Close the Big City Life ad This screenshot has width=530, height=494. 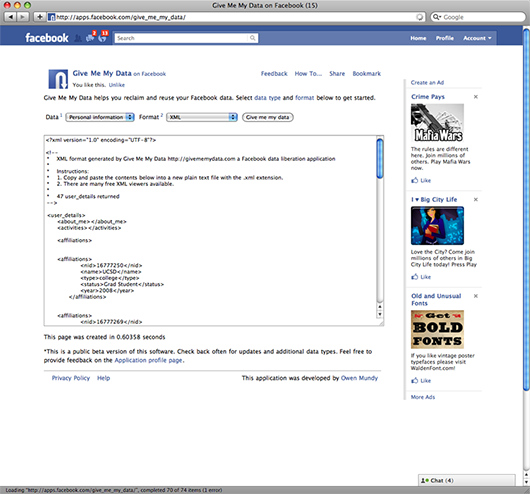(x=476, y=199)
